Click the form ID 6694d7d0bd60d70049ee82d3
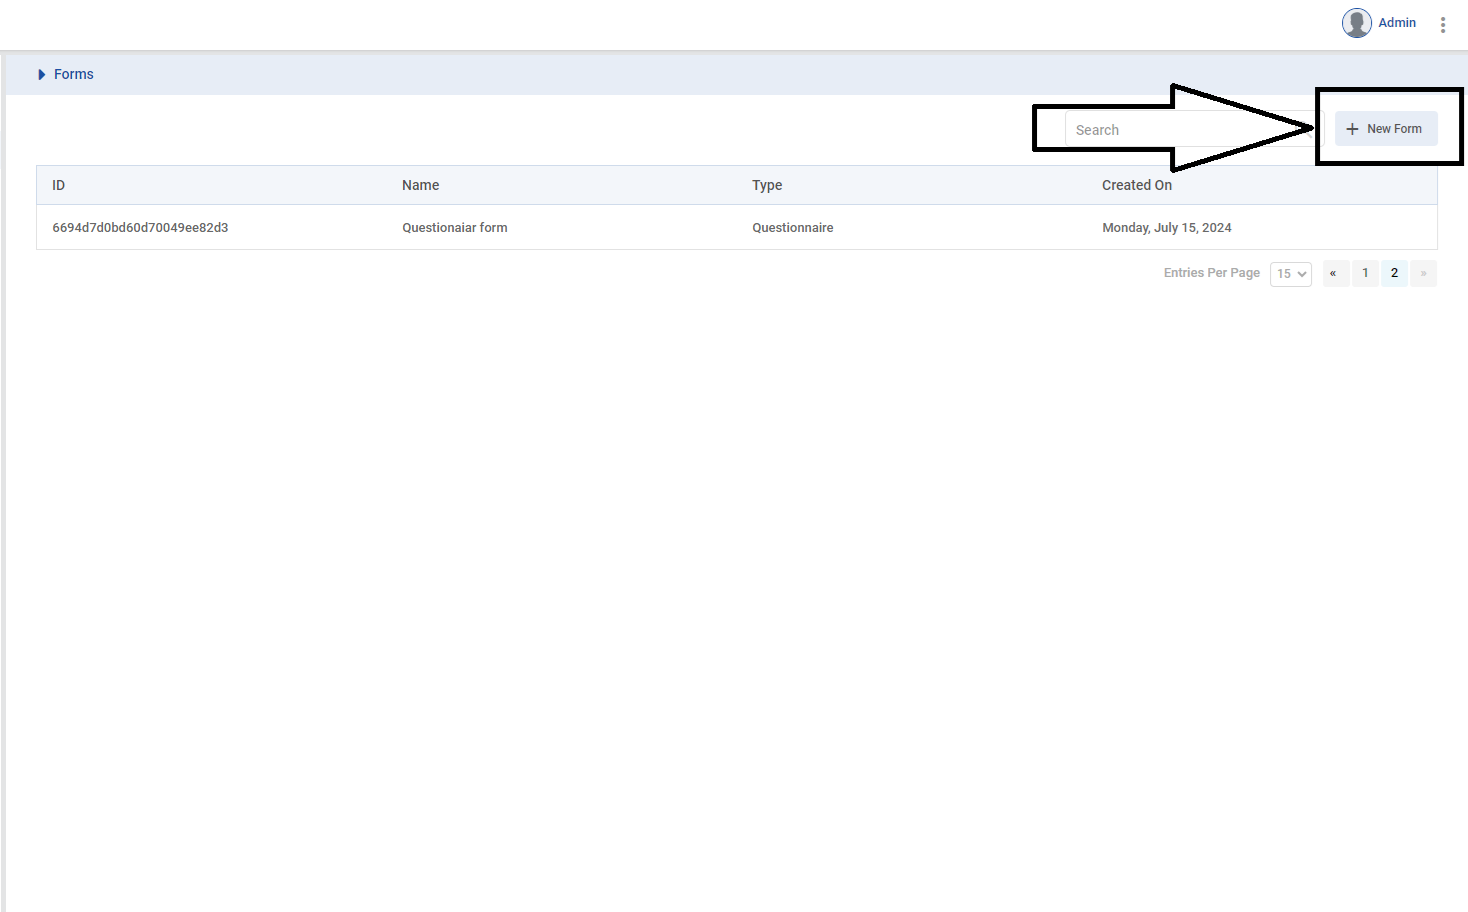Screen dimensions: 1468x912 (140, 228)
